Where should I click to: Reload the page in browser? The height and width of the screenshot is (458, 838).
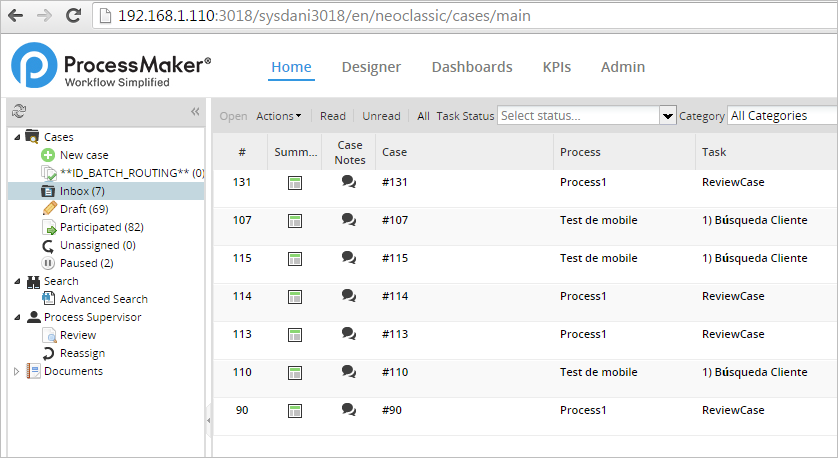pos(73,16)
